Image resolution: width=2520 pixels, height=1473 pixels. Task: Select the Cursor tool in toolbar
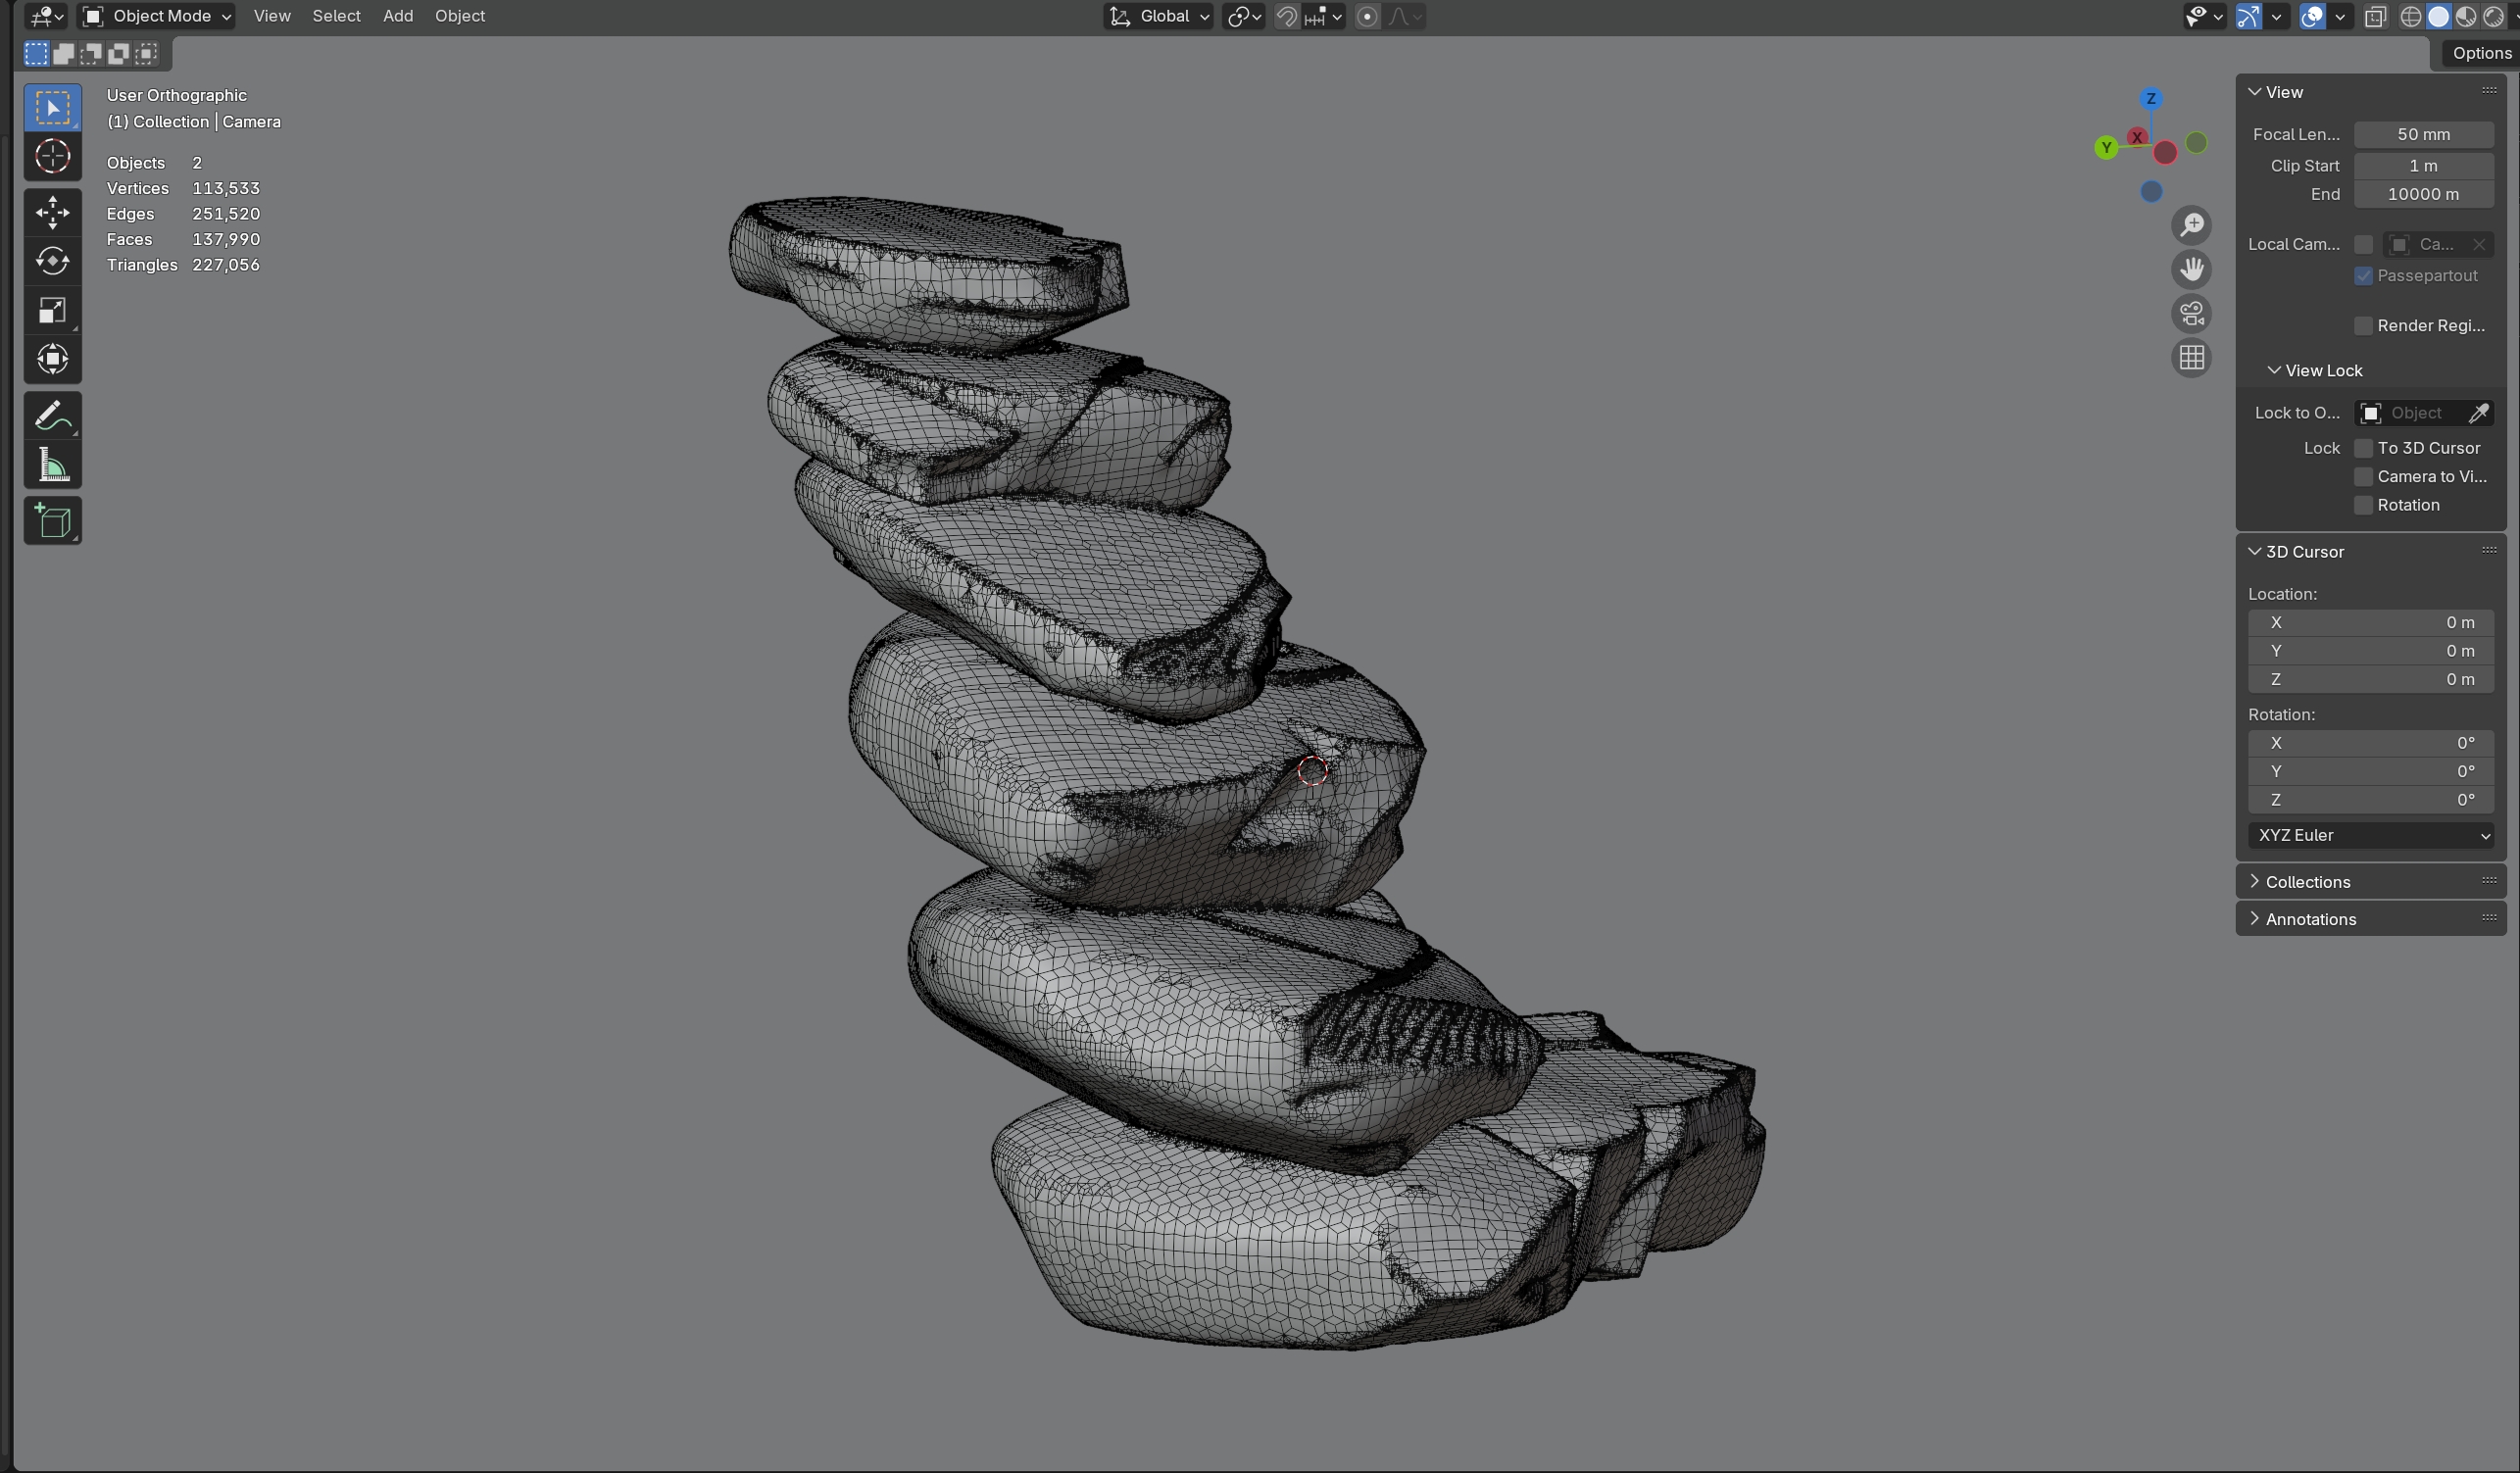52,157
